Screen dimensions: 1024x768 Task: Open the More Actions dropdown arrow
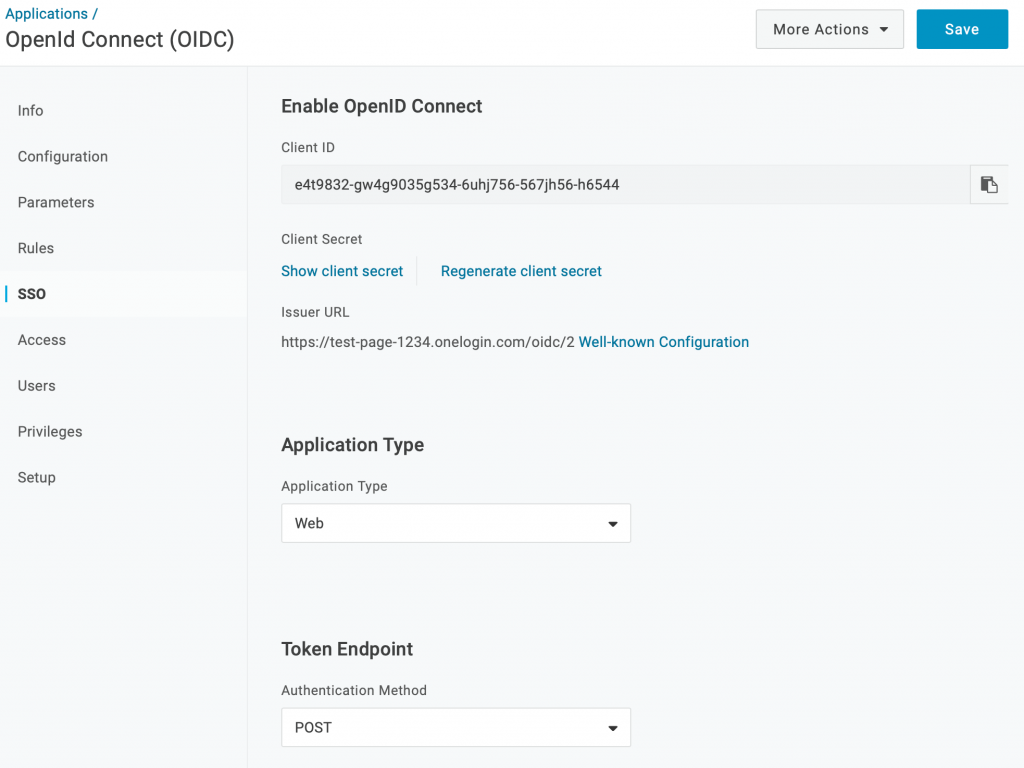pyautogui.click(x=884, y=29)
